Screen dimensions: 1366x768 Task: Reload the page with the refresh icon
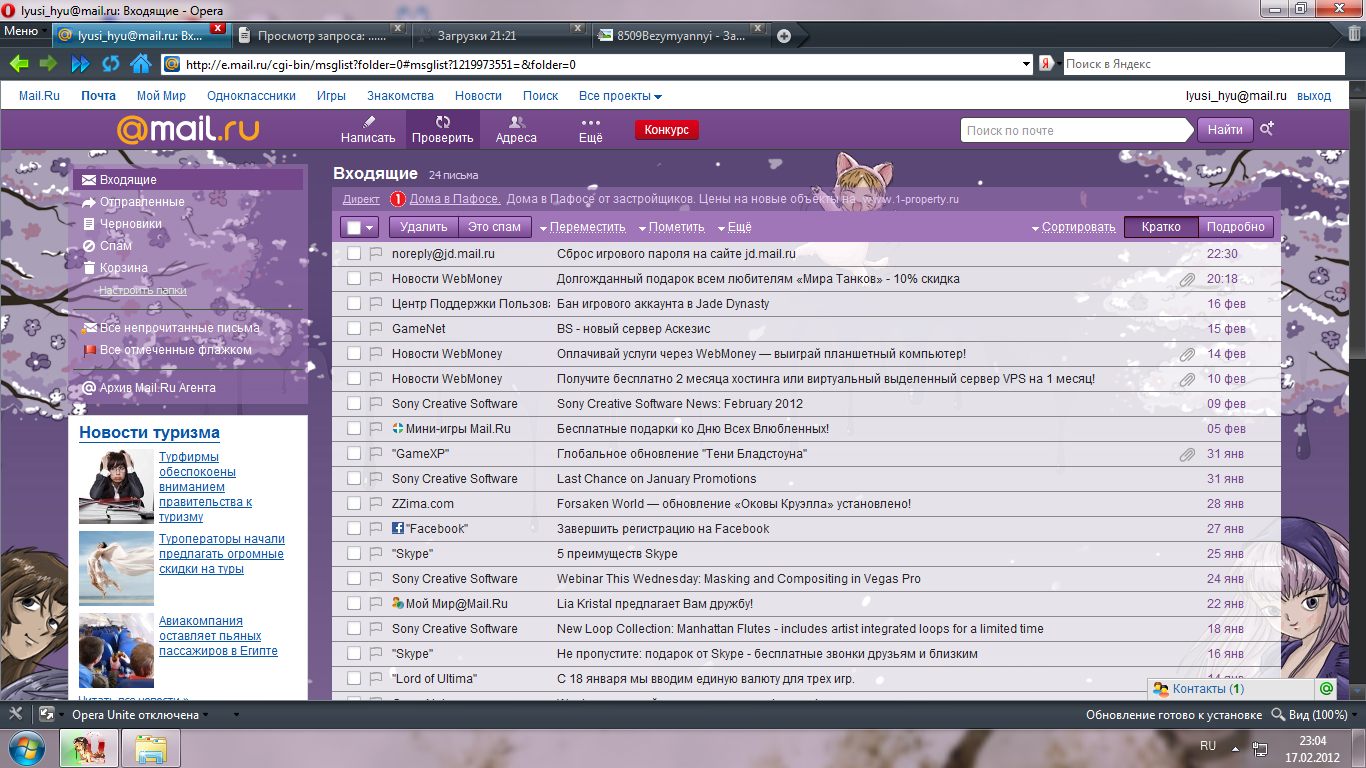coord(110,64)
